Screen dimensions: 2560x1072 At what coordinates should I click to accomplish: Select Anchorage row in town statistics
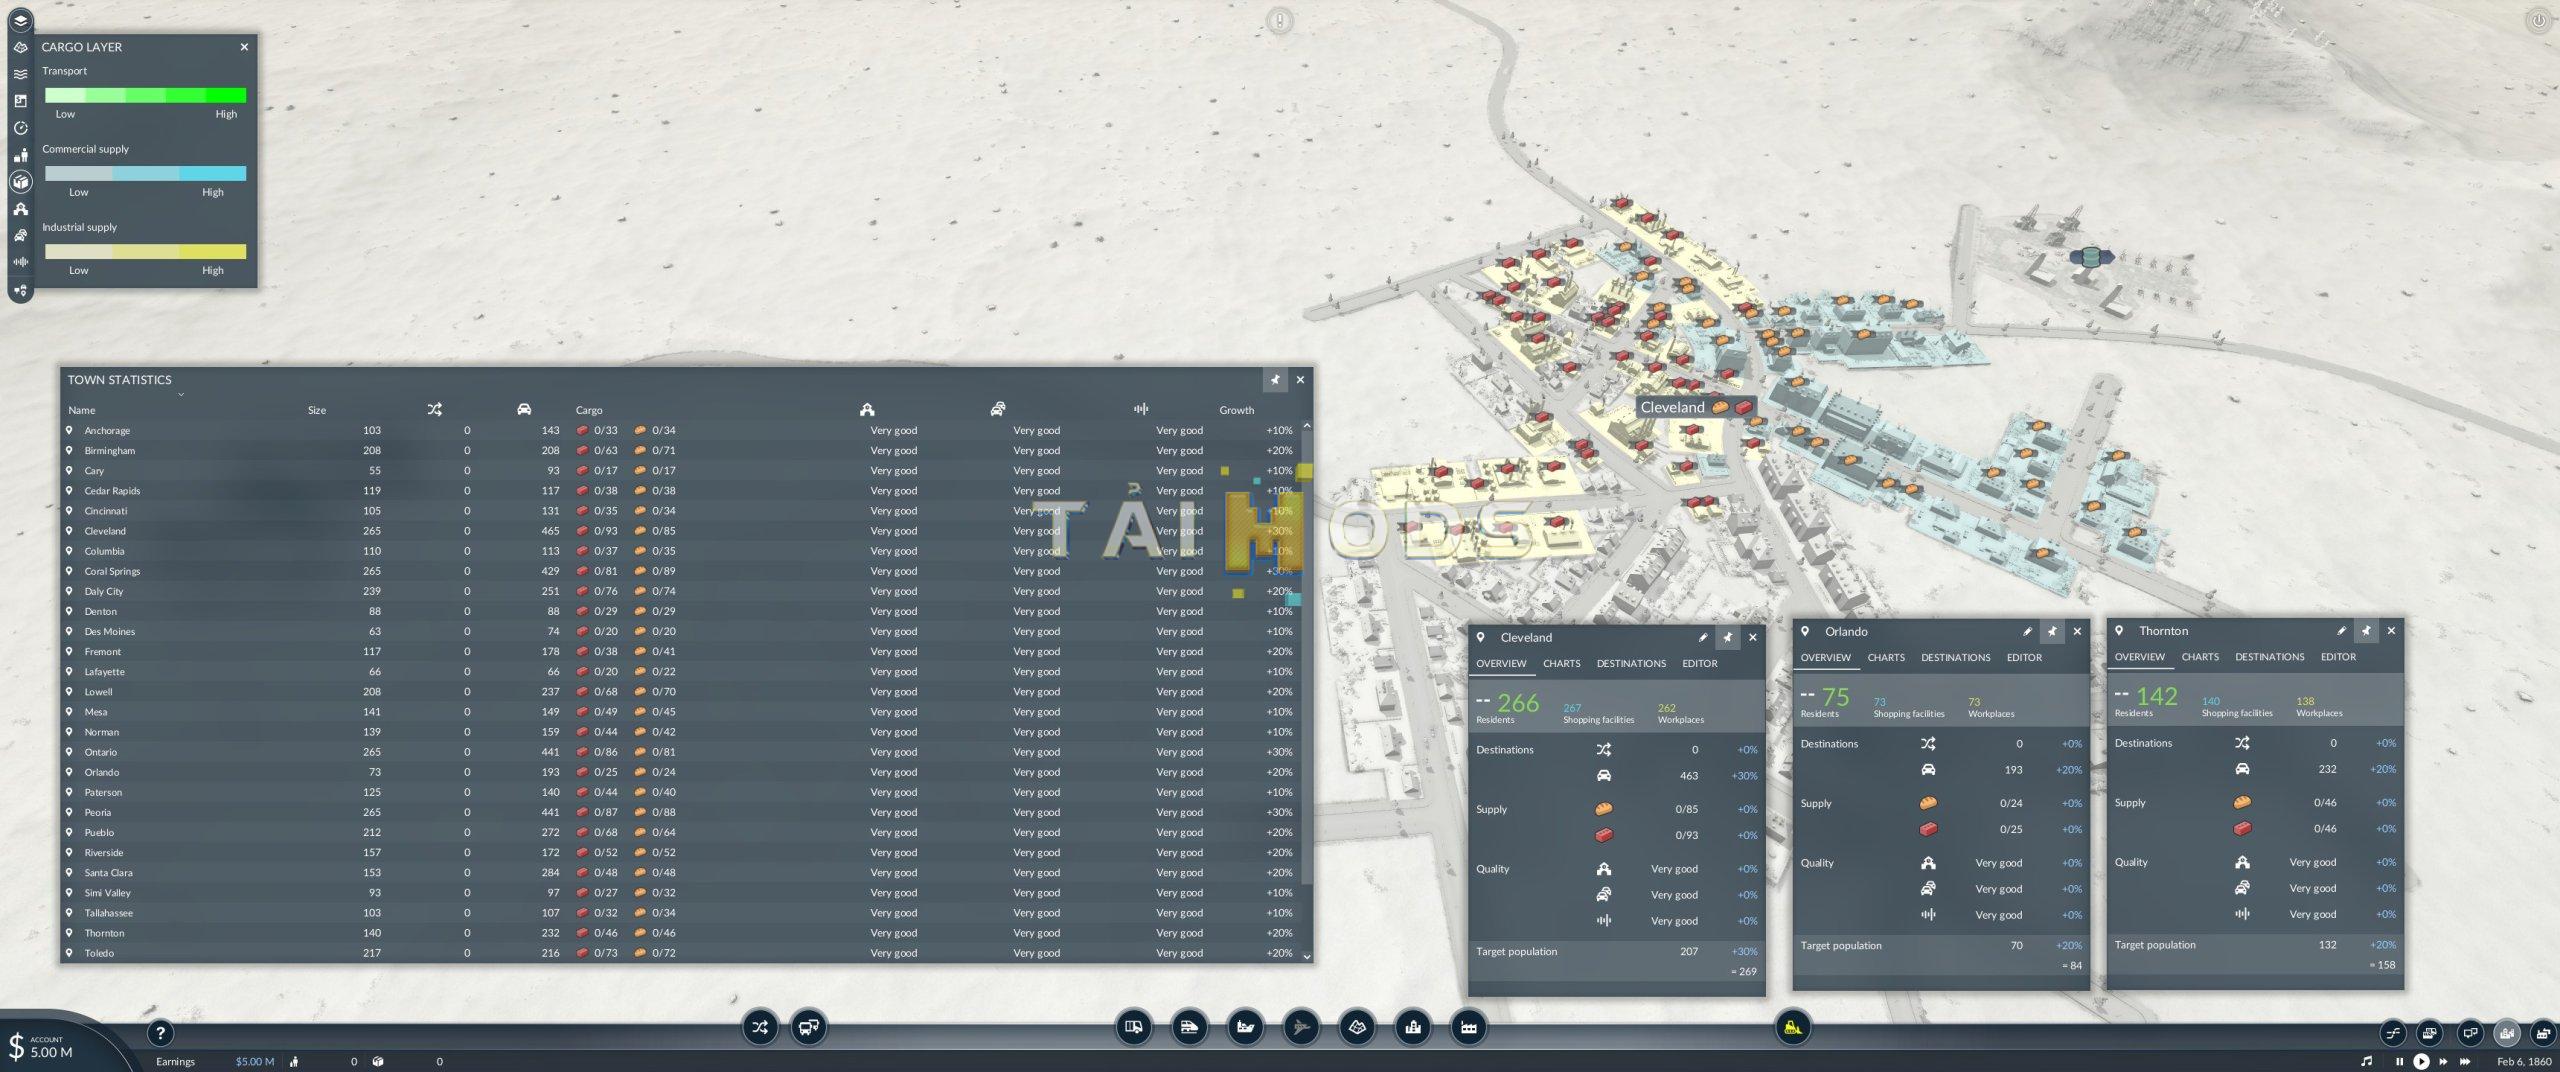click(680, 430)
